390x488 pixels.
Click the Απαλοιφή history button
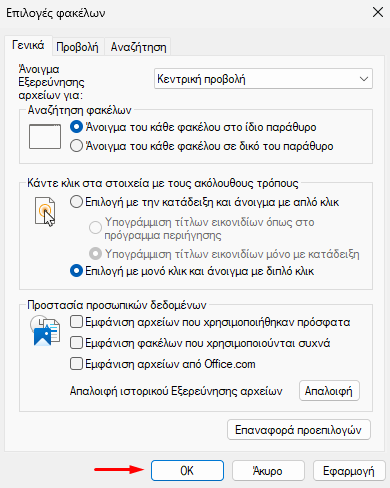click(329, 391)
